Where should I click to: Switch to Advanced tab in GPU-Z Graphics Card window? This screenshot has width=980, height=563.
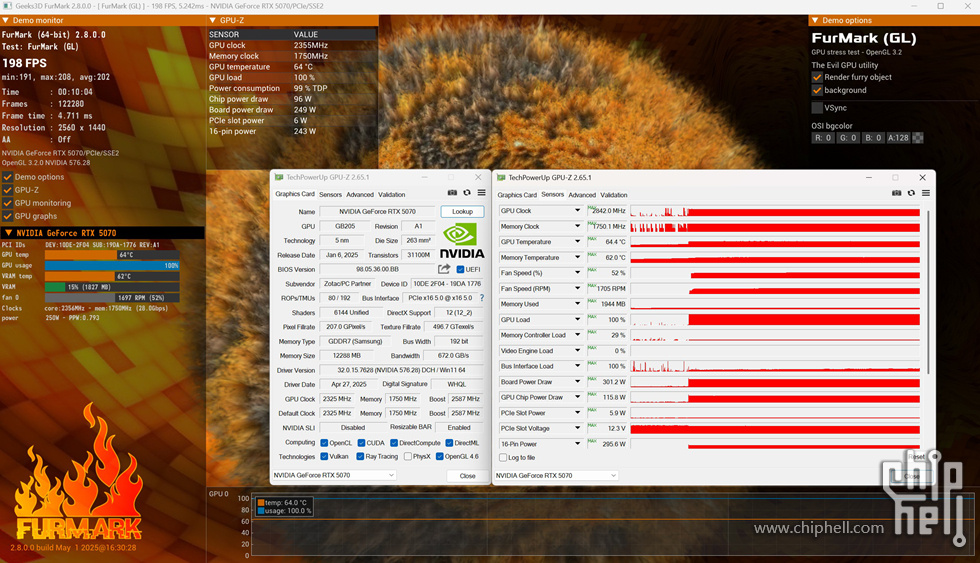360,195
